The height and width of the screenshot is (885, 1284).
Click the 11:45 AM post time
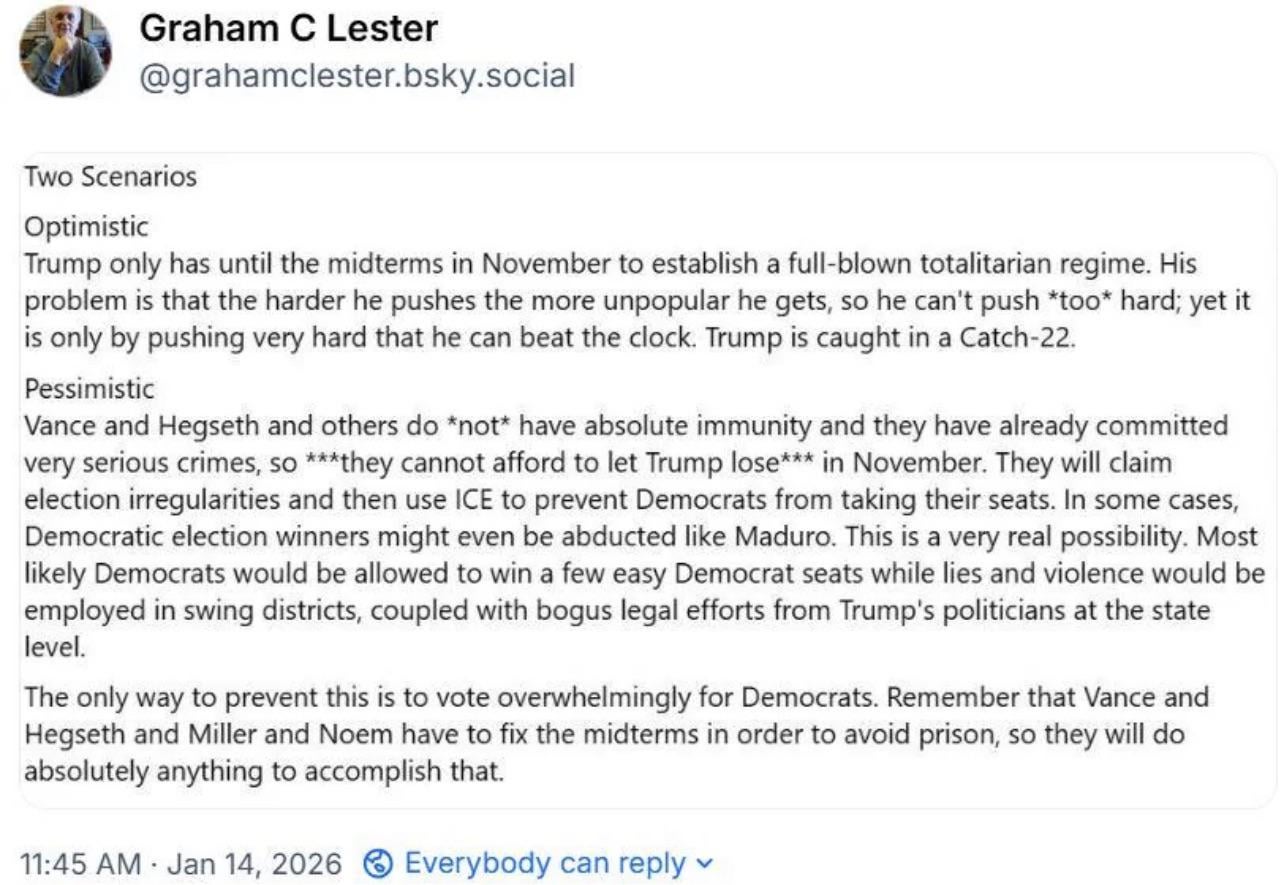pyautogui.click(x=80, y=862)
